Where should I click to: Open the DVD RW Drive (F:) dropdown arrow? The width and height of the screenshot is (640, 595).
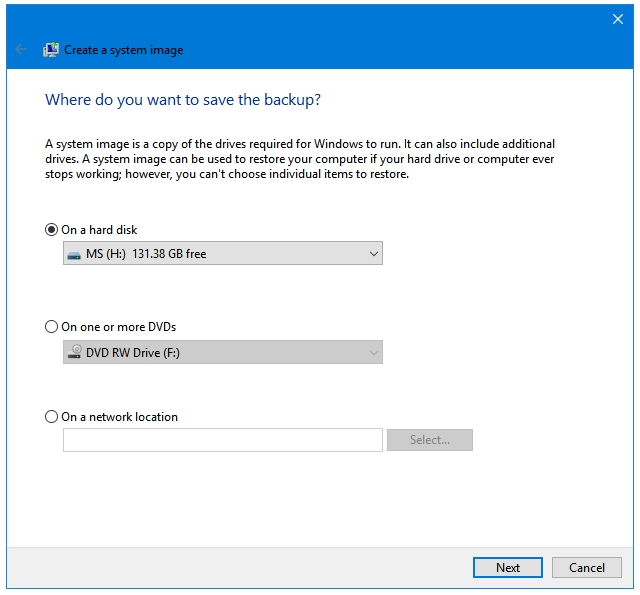coord(373,353)
